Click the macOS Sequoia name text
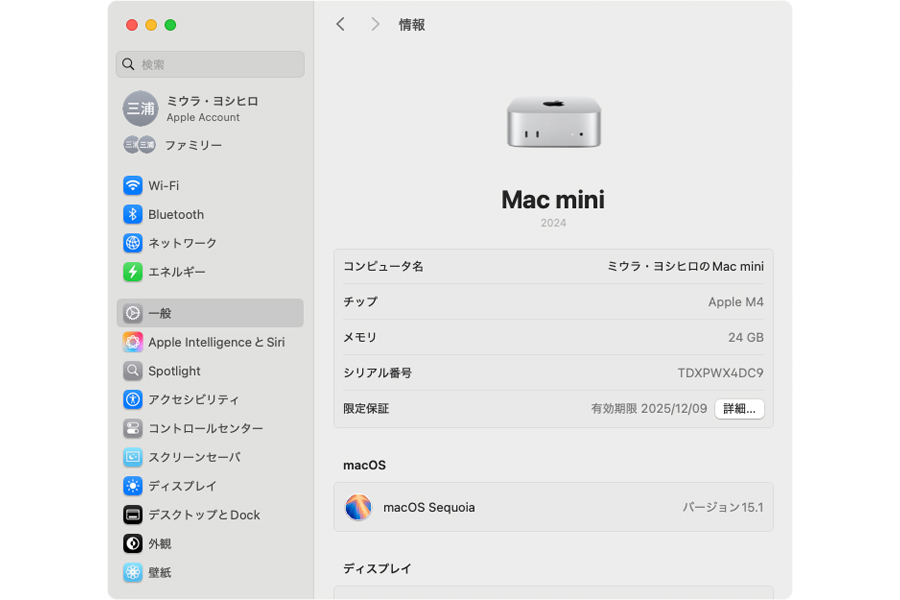 point(429,507)
